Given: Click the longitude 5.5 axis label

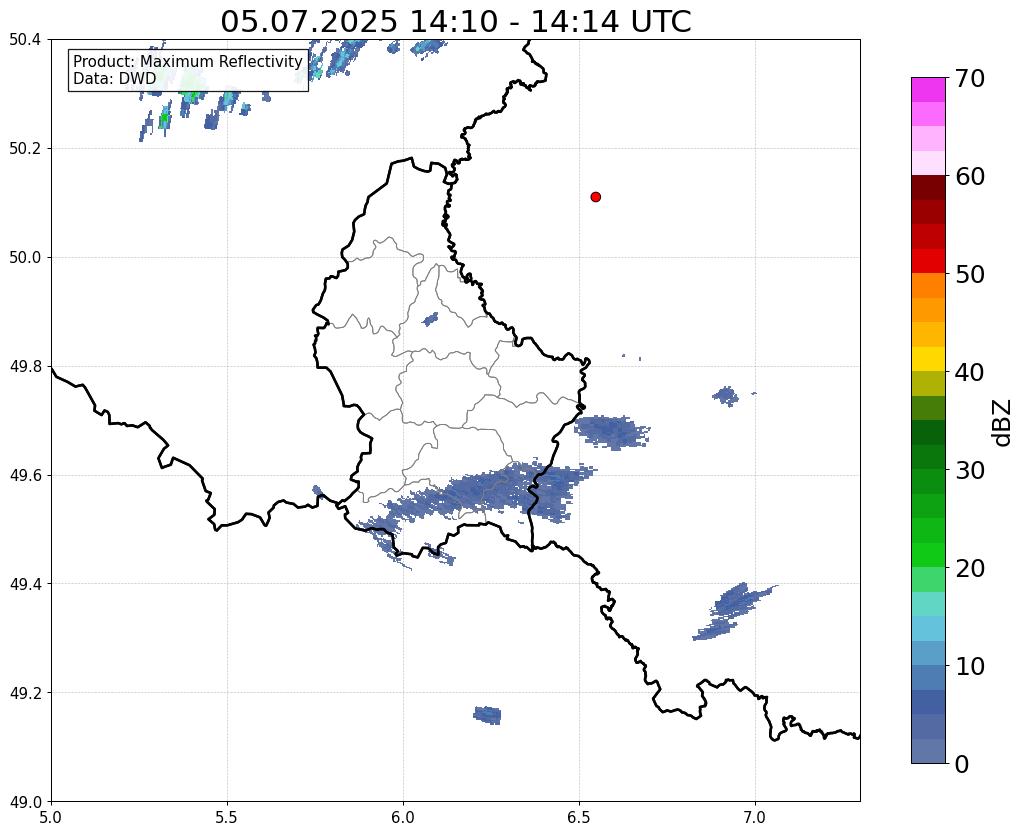Looking at the screenshot, I should pos(227,818).
